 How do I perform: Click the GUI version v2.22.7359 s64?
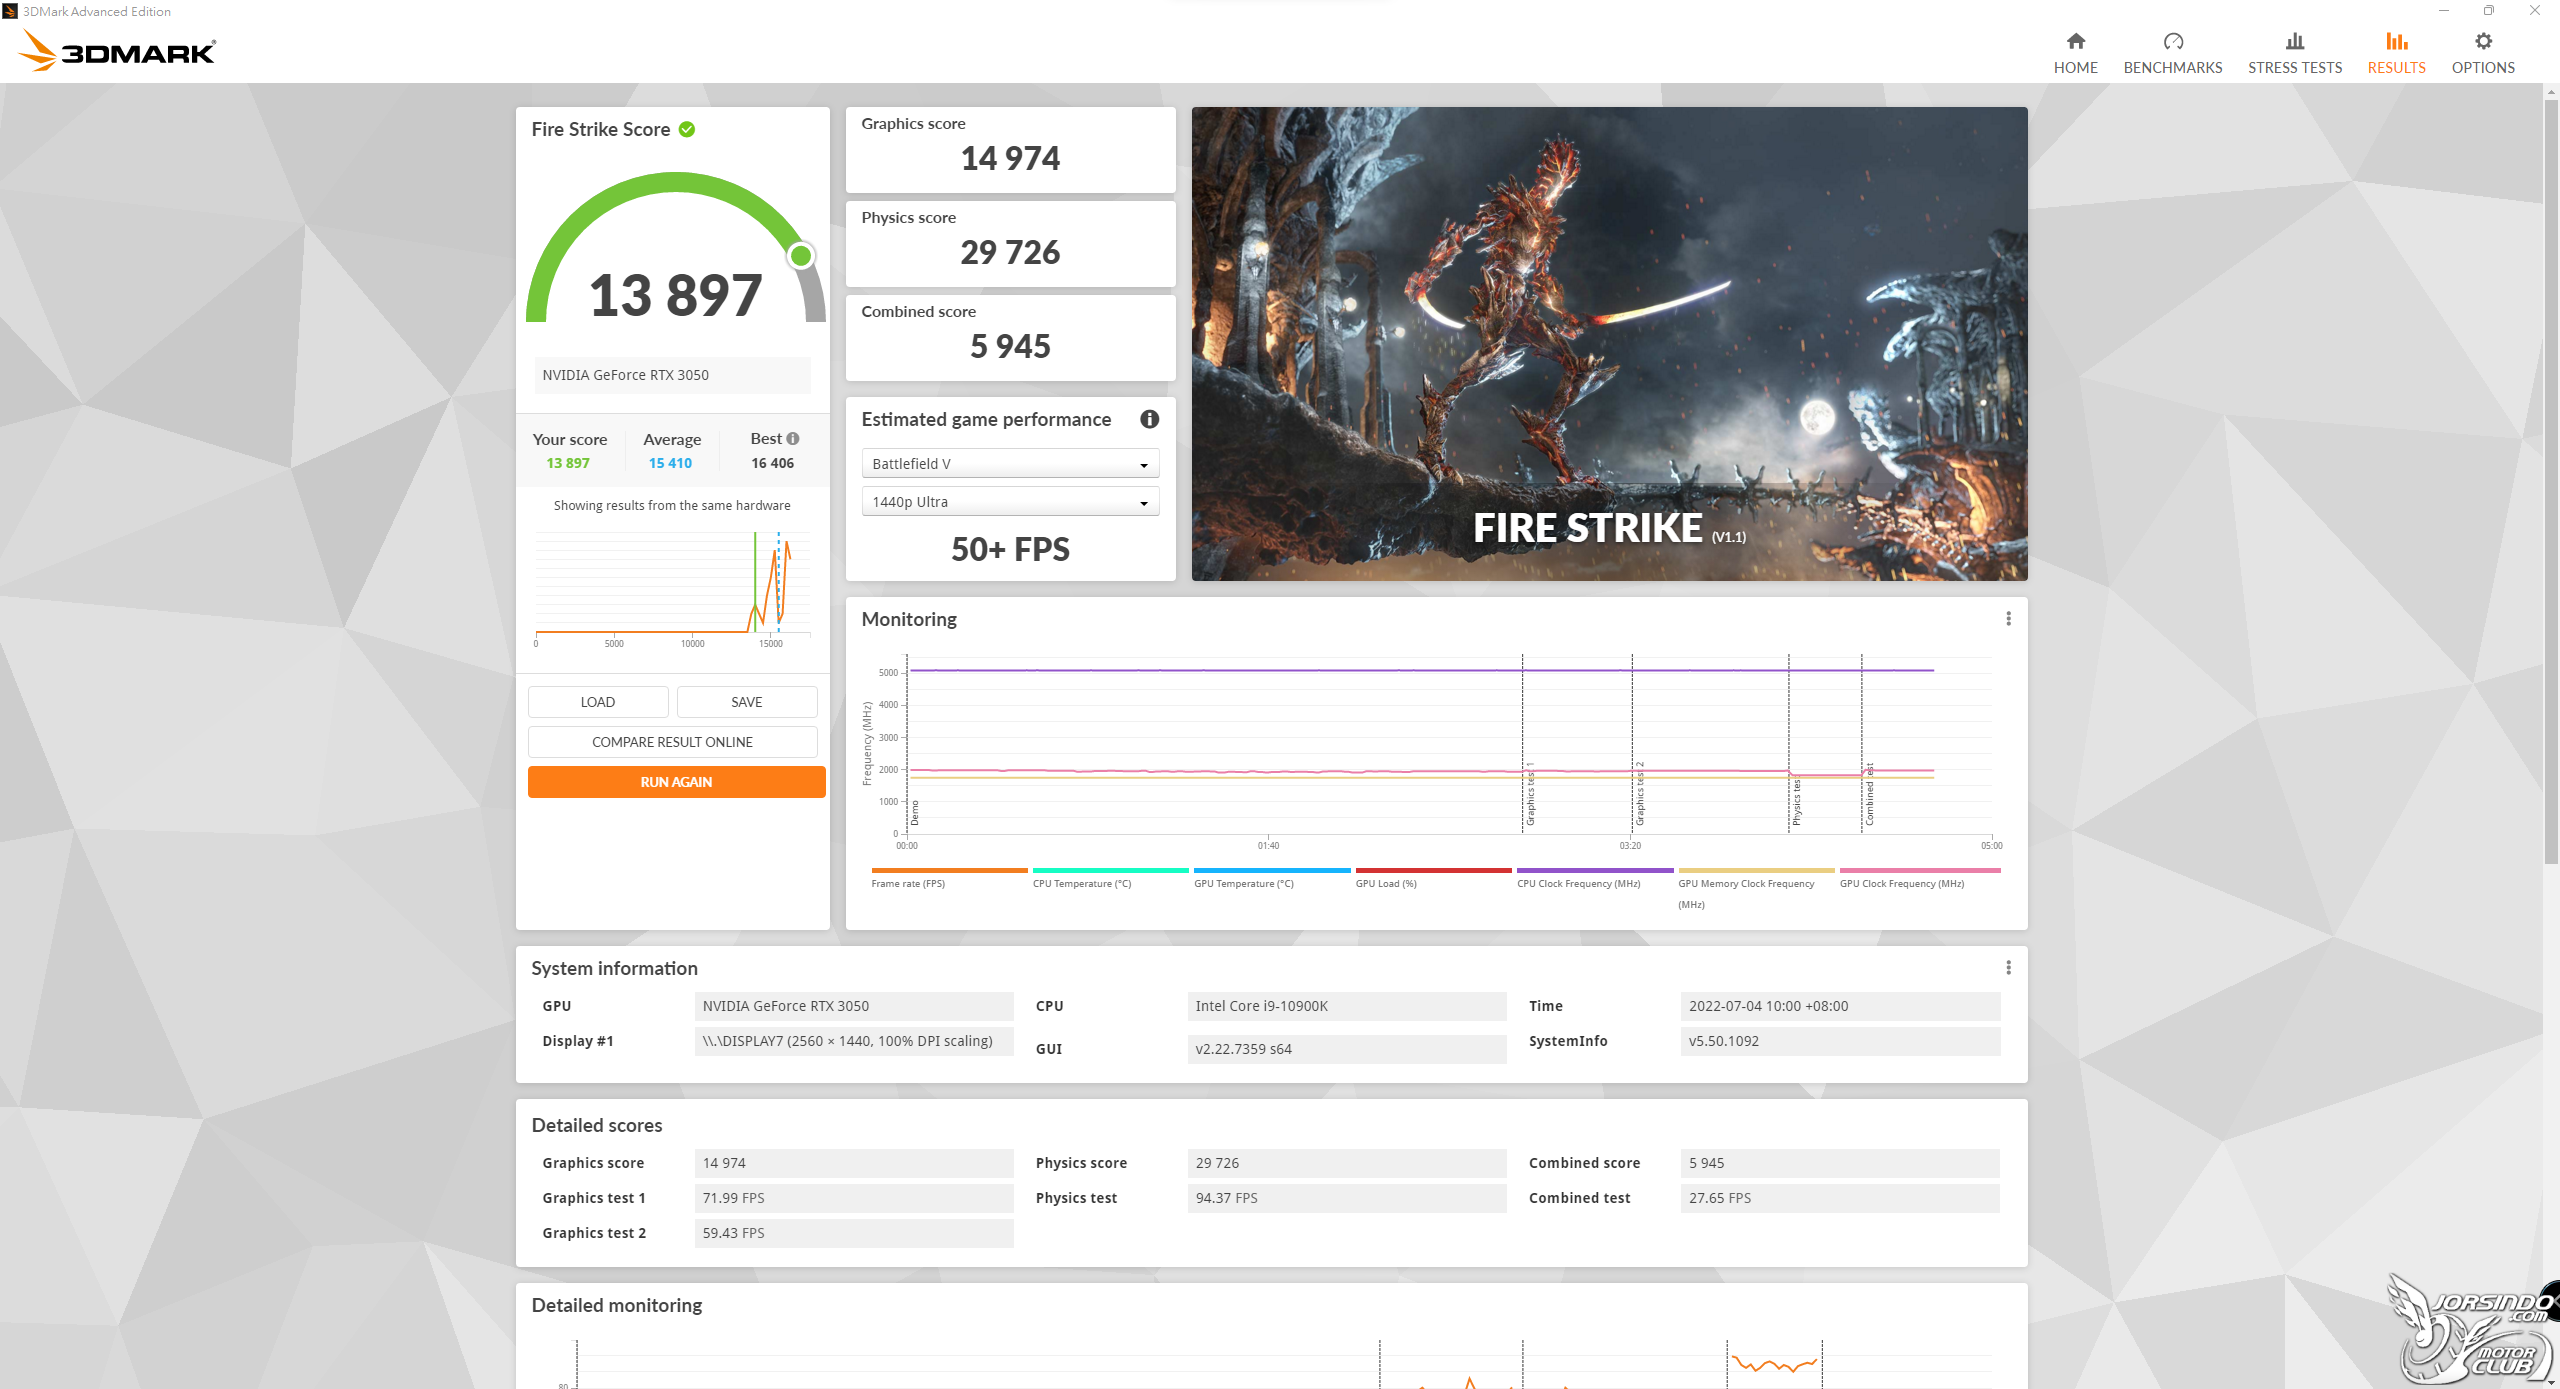(x=1346, y=1049)
